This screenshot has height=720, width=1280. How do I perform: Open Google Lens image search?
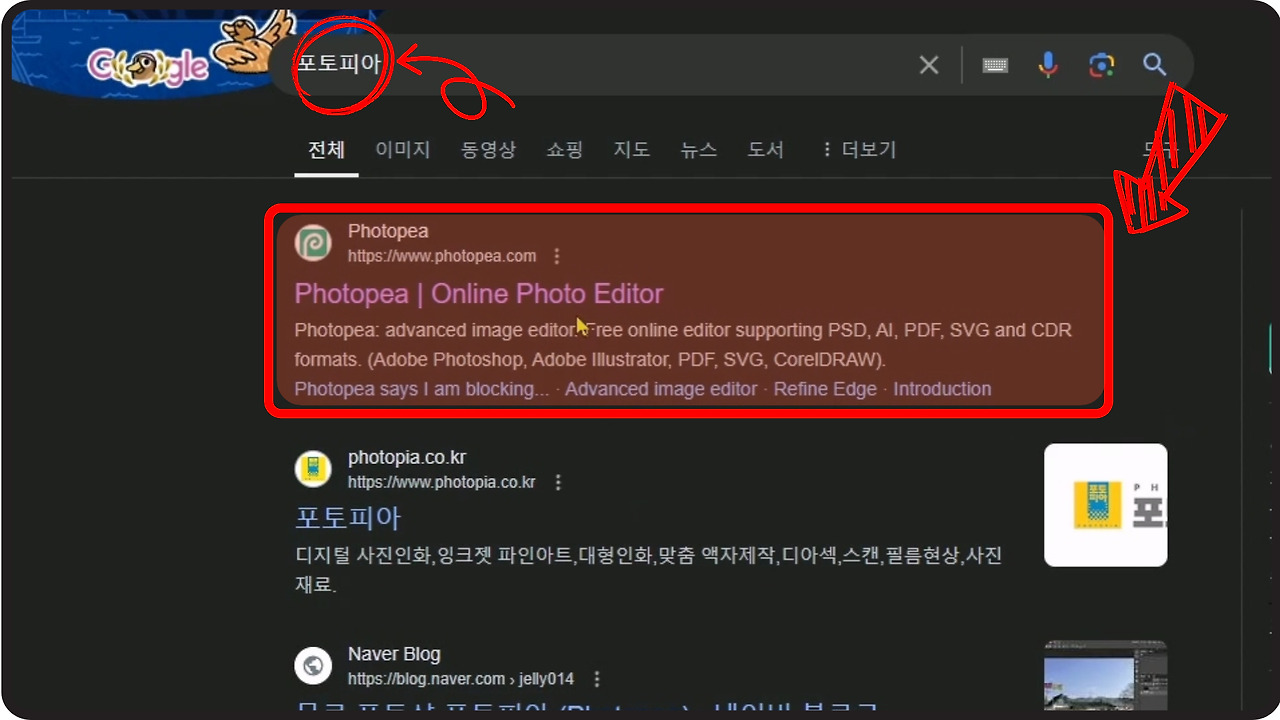point(1101,65)
